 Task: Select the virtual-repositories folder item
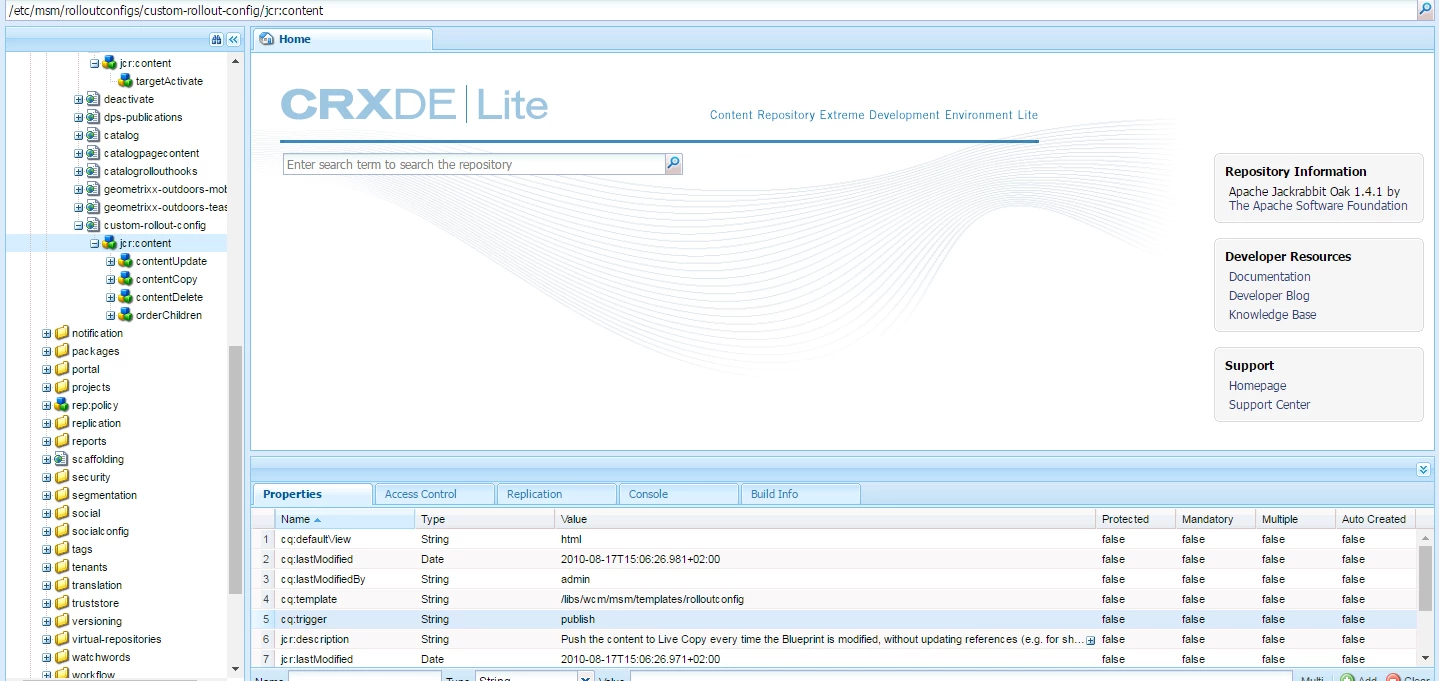(116, 639)
